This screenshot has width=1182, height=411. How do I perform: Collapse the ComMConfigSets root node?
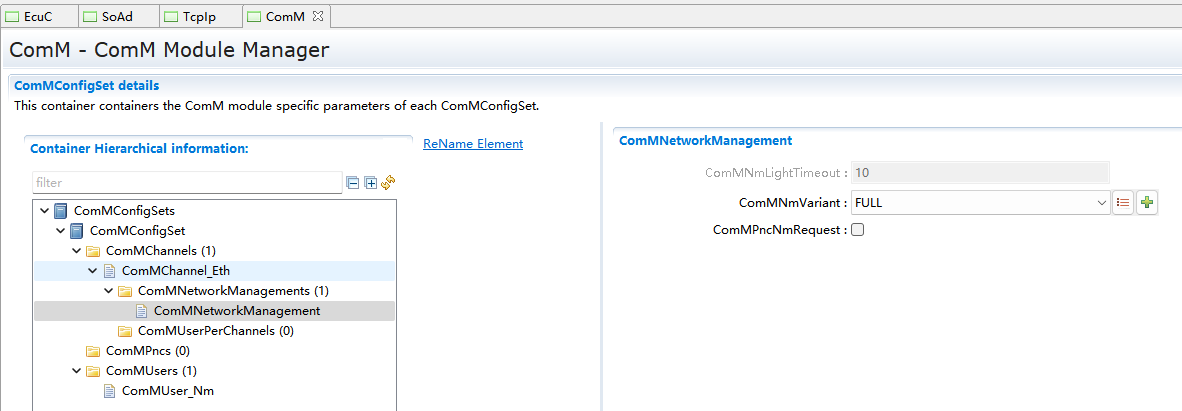(44, 211)
